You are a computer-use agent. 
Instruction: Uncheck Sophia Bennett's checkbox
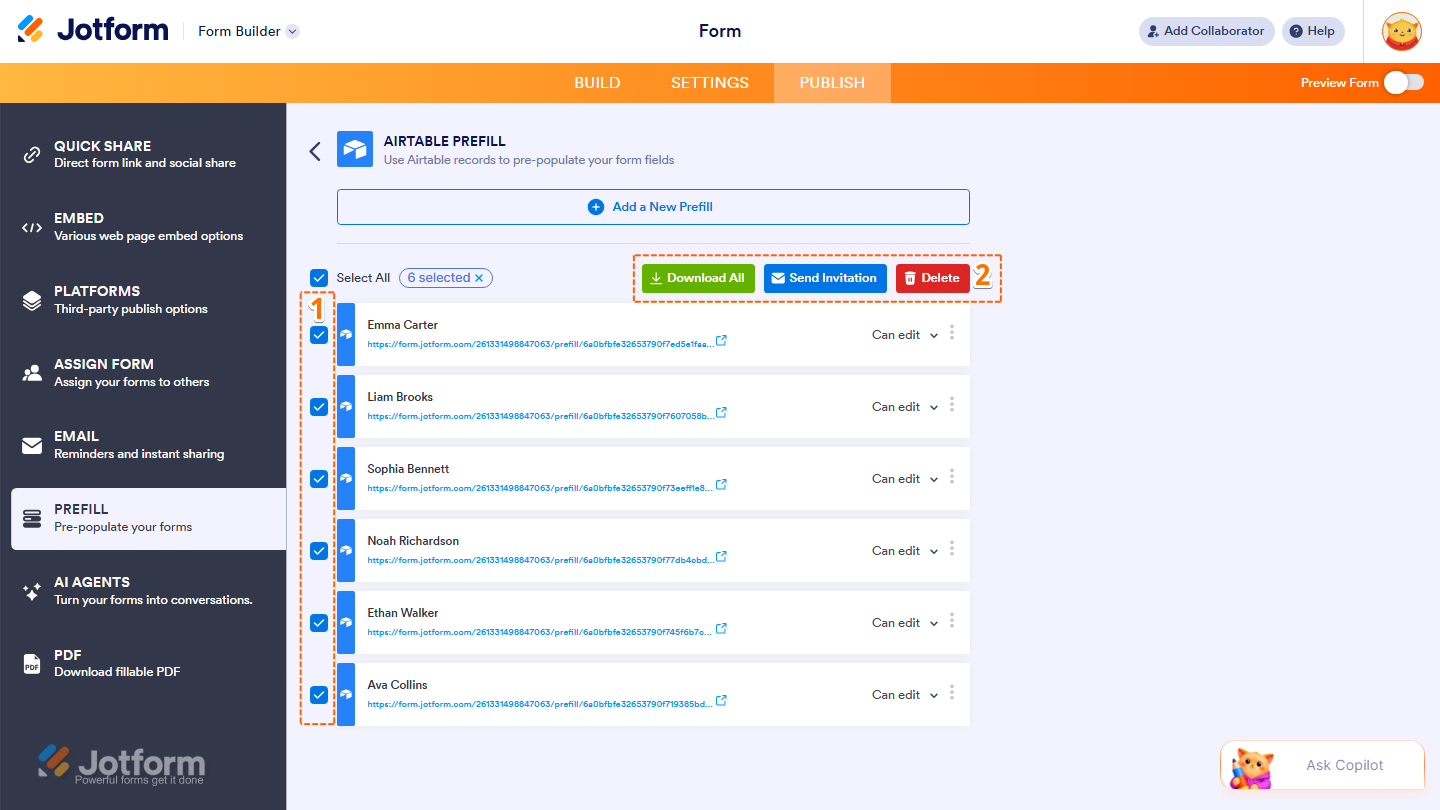point(319,479)
